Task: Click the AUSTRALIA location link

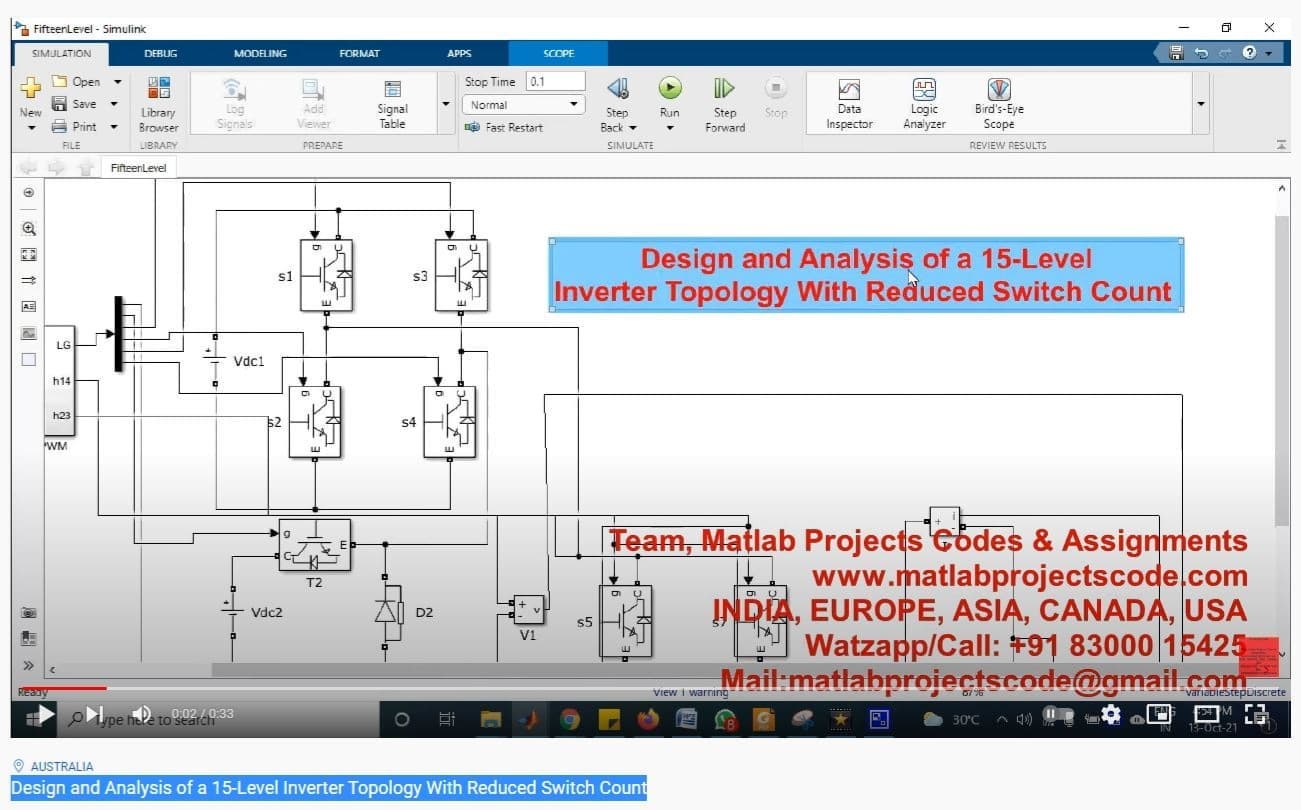Action: 62,767
